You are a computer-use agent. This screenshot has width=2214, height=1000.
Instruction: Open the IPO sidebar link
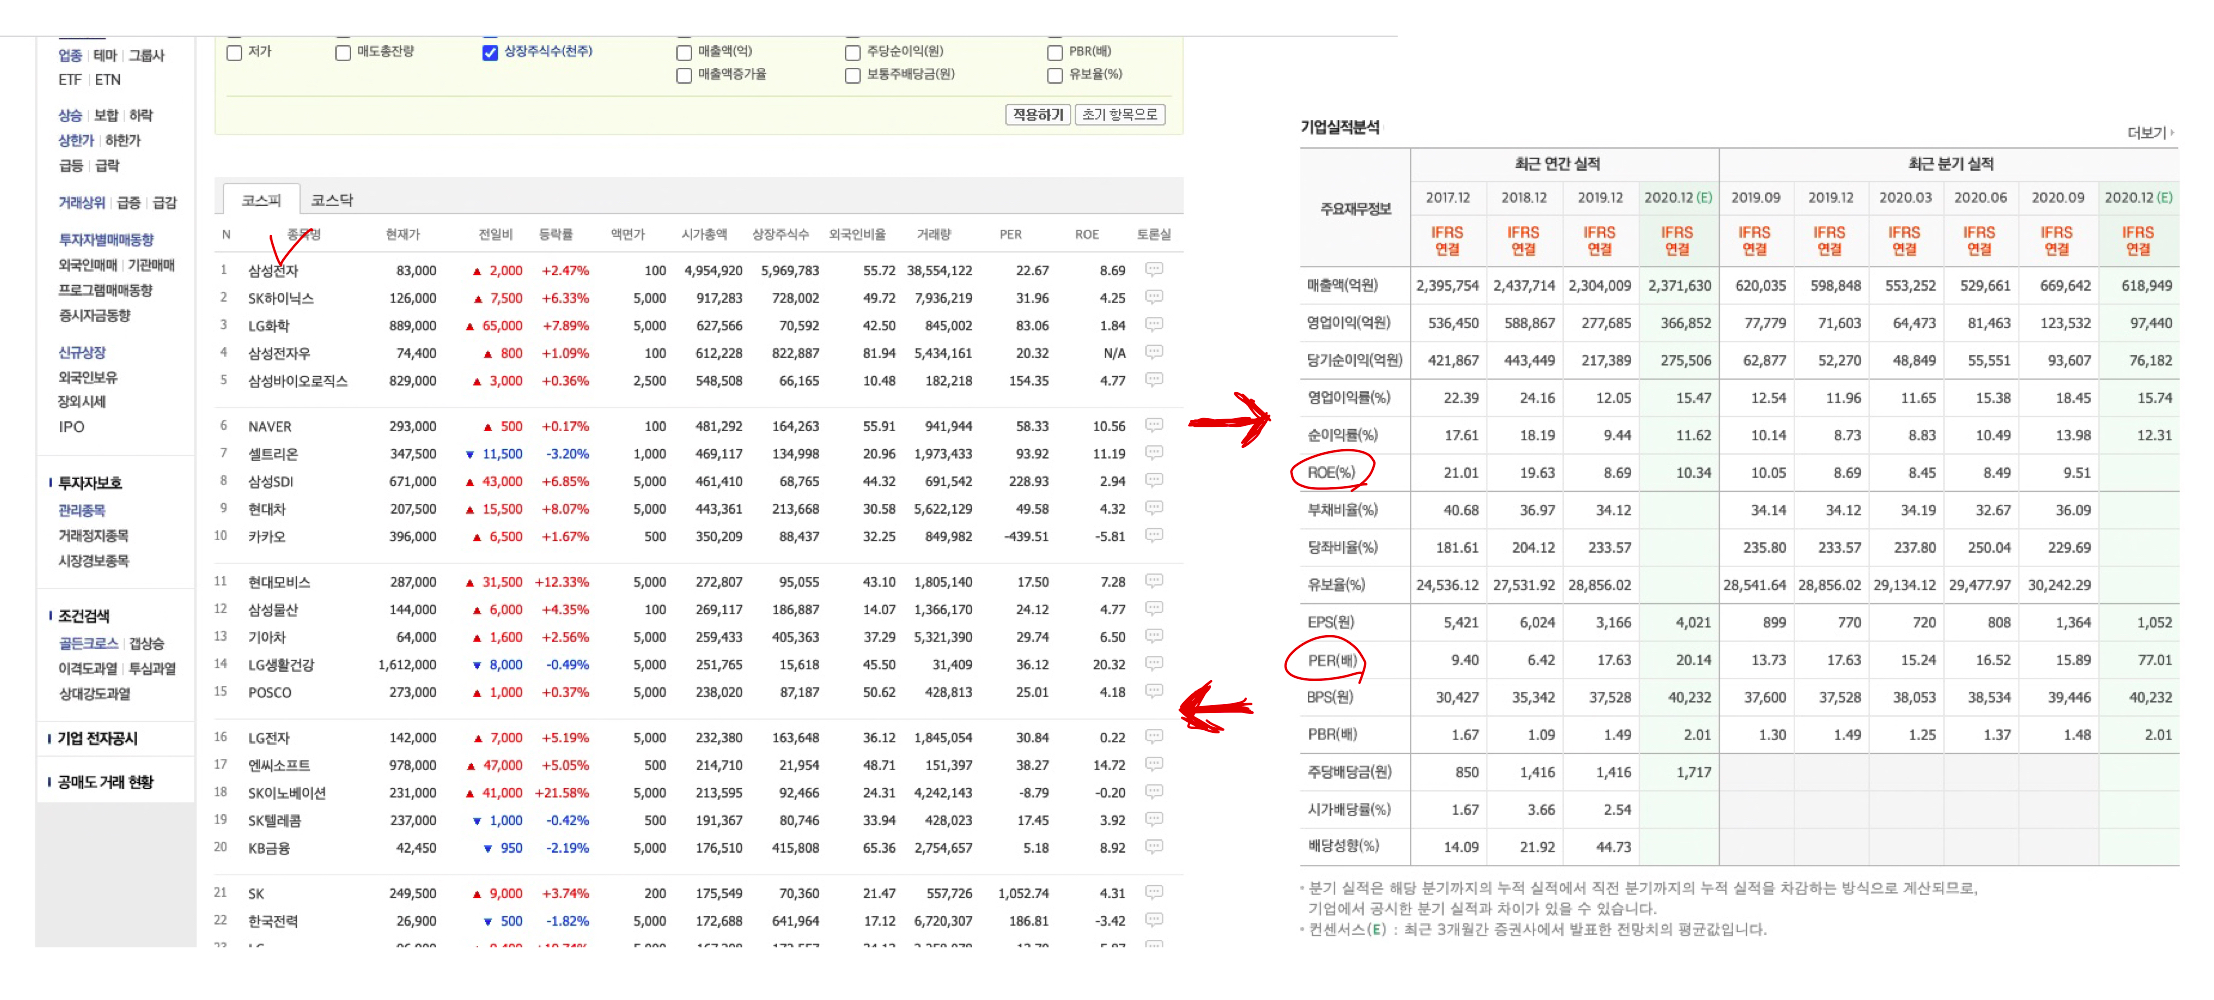pyautogui.click(x=71, y=427)
